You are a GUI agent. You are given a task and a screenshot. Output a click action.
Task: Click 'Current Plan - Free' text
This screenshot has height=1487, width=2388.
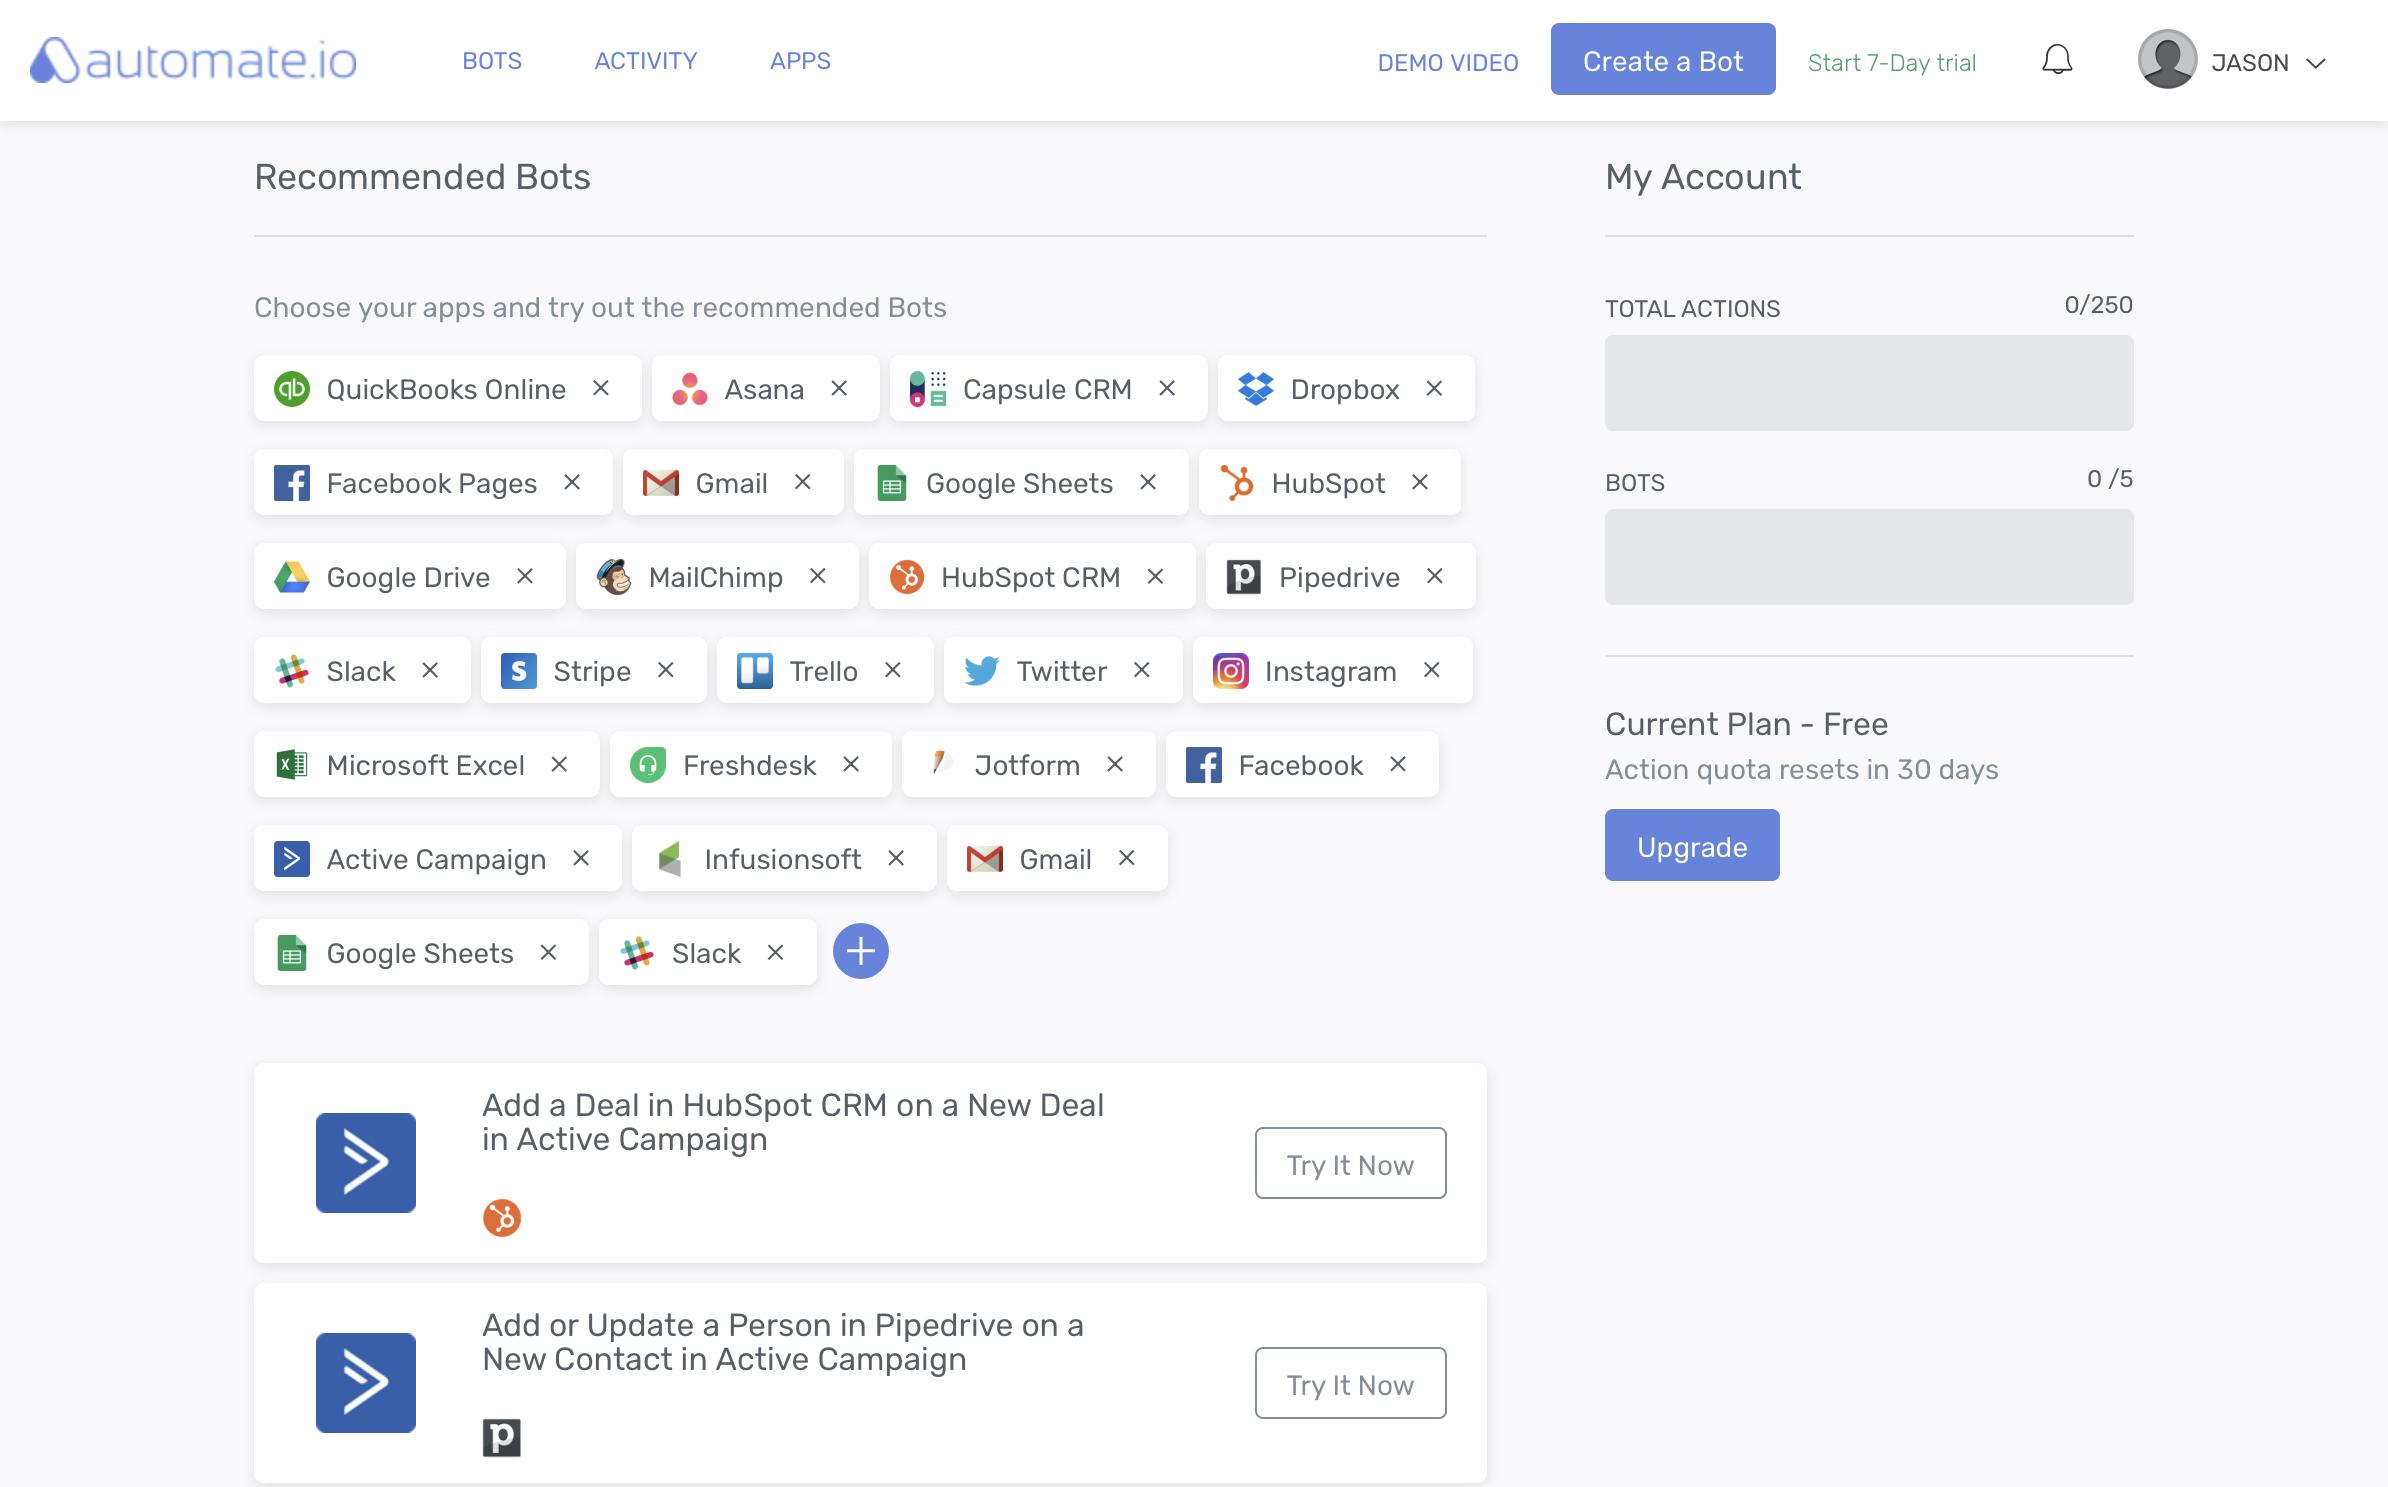[x=1746, y=724]
